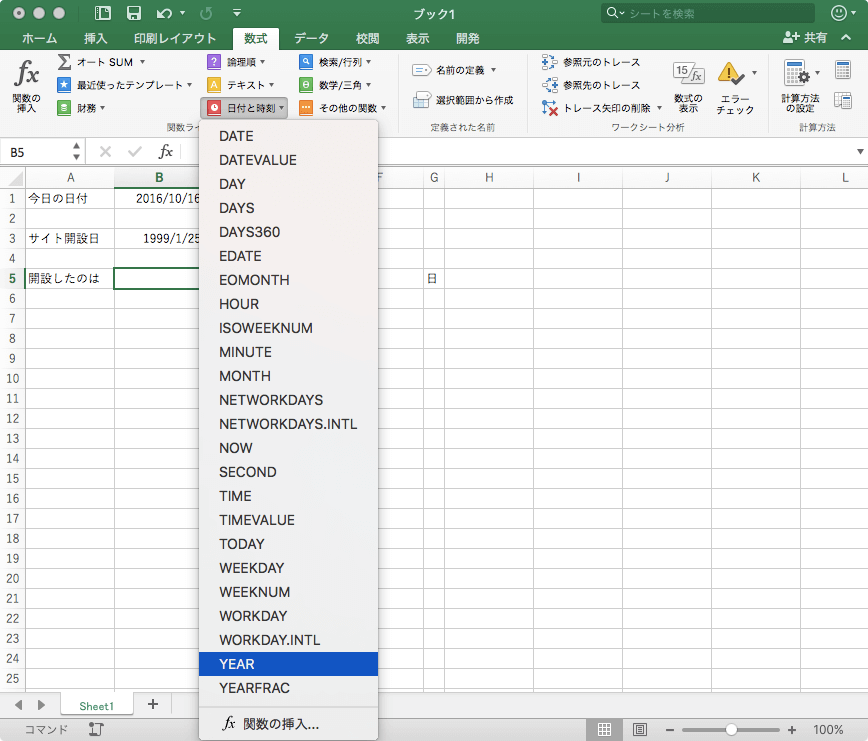868x741 pixels.
Task: Open the Lookup & Reference magnifier icon
Action: [x=306, y=62]
